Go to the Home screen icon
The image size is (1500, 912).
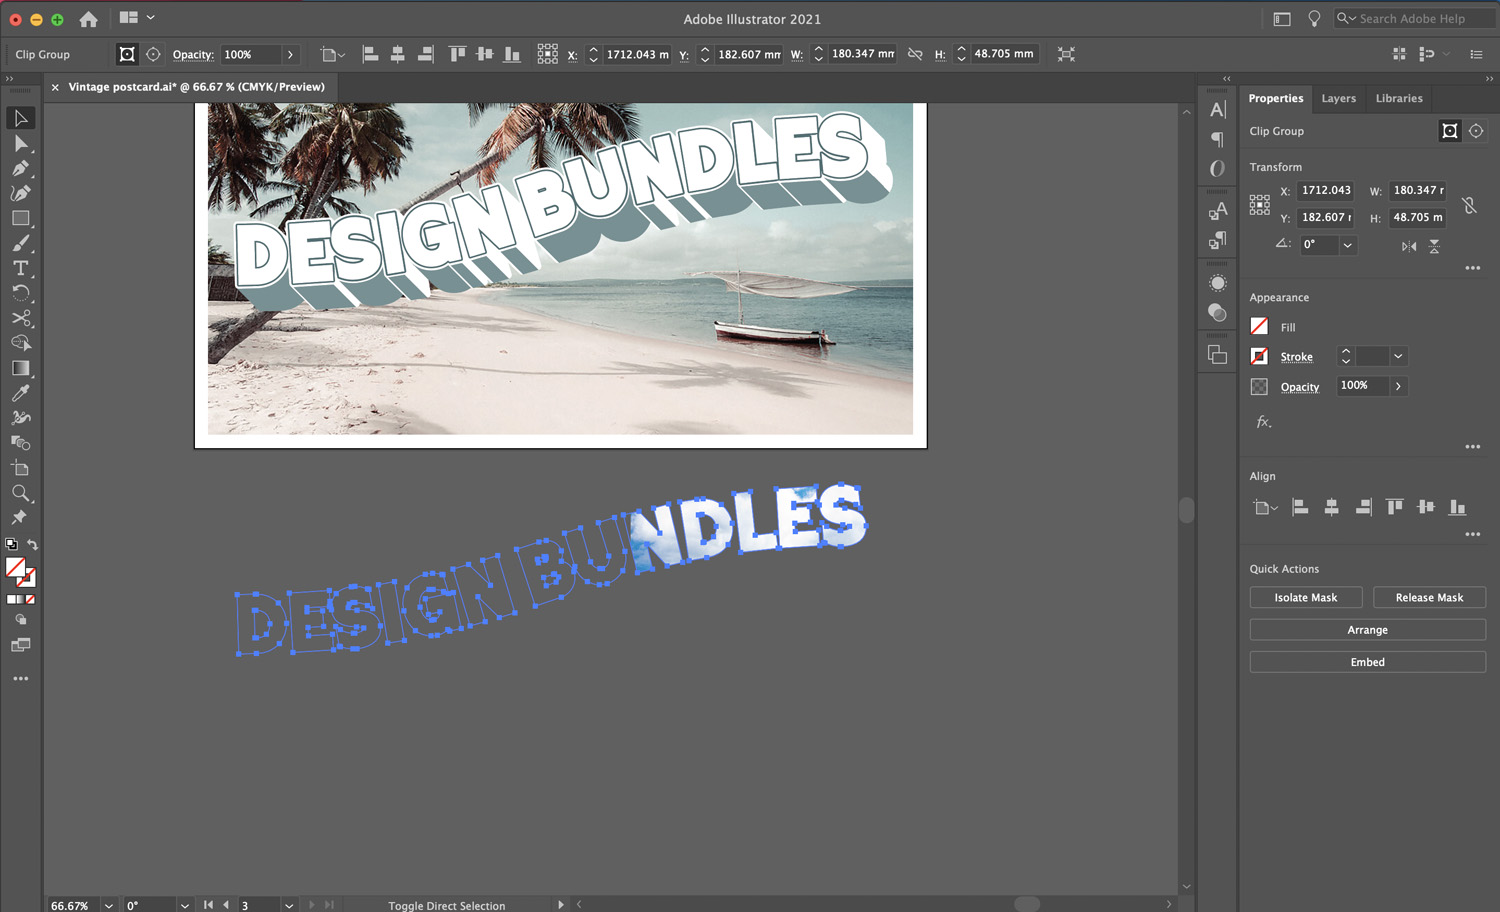(88, 19)
